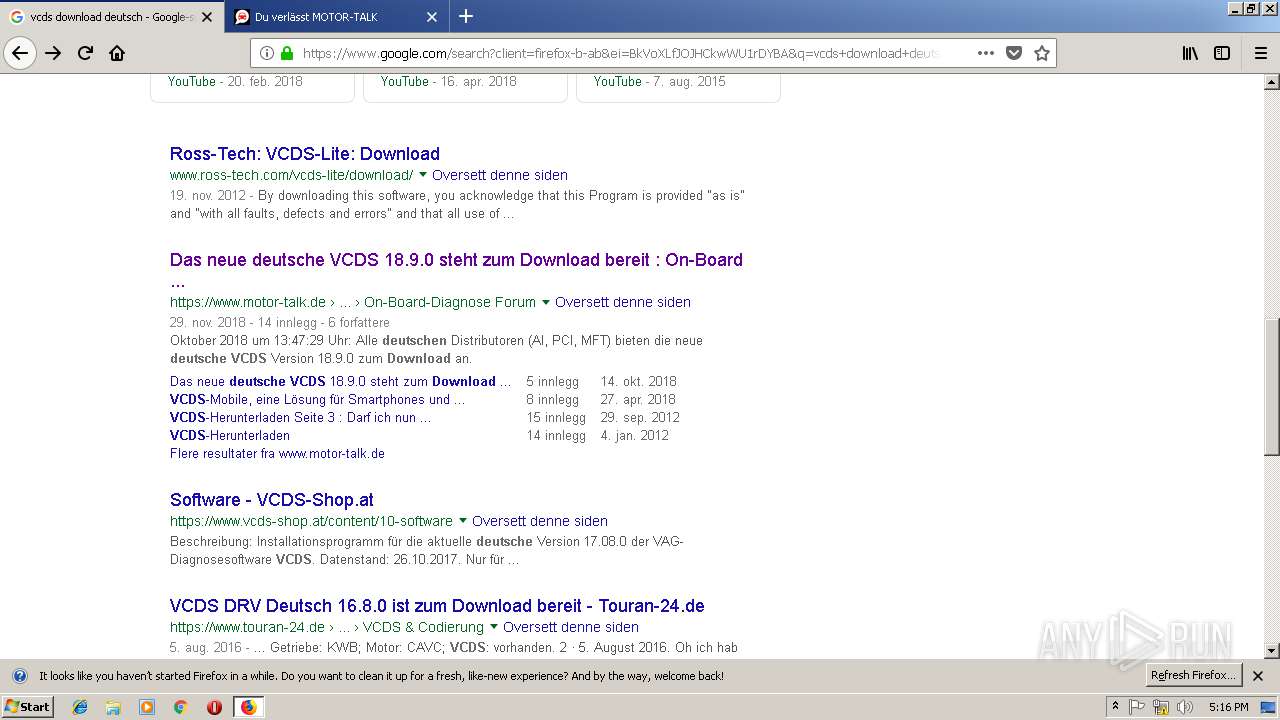Open page actions three-dot menu

986,53
